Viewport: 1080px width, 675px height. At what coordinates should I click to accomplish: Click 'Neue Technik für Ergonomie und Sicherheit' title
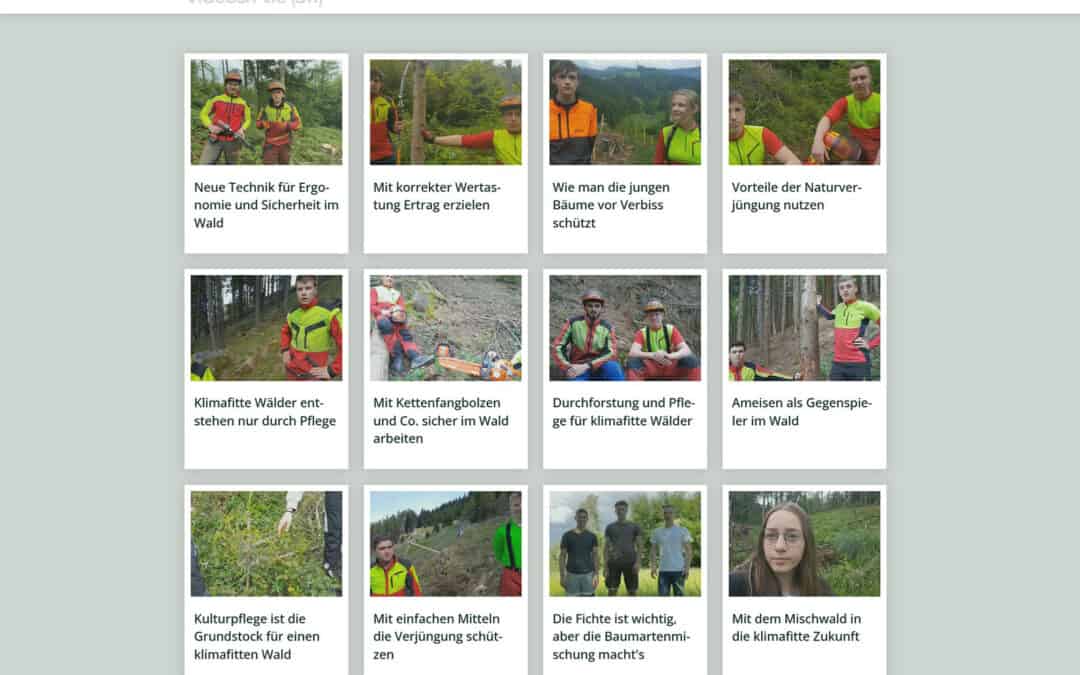266,205
